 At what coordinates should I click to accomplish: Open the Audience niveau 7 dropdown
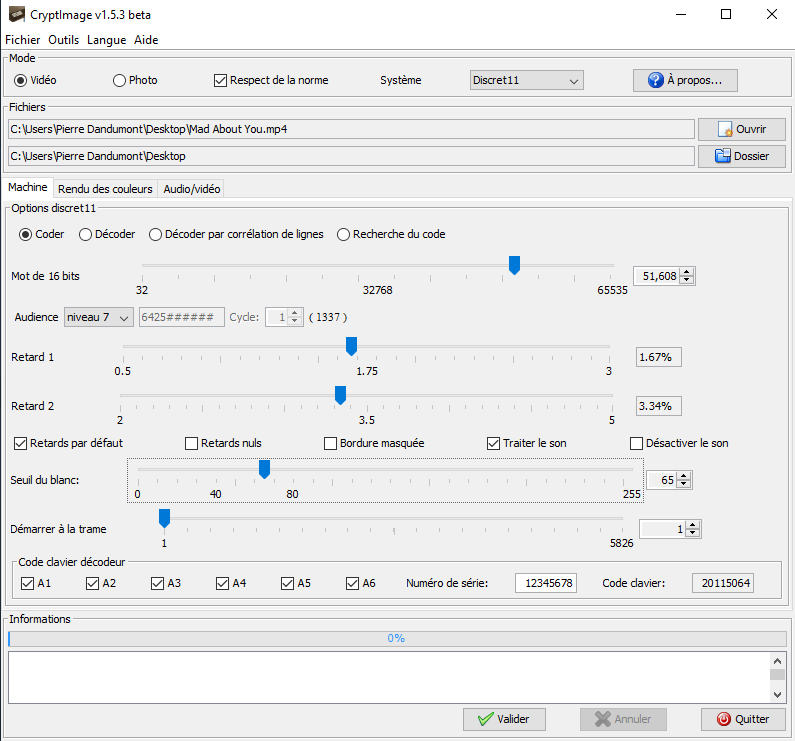tap(98, 317)
